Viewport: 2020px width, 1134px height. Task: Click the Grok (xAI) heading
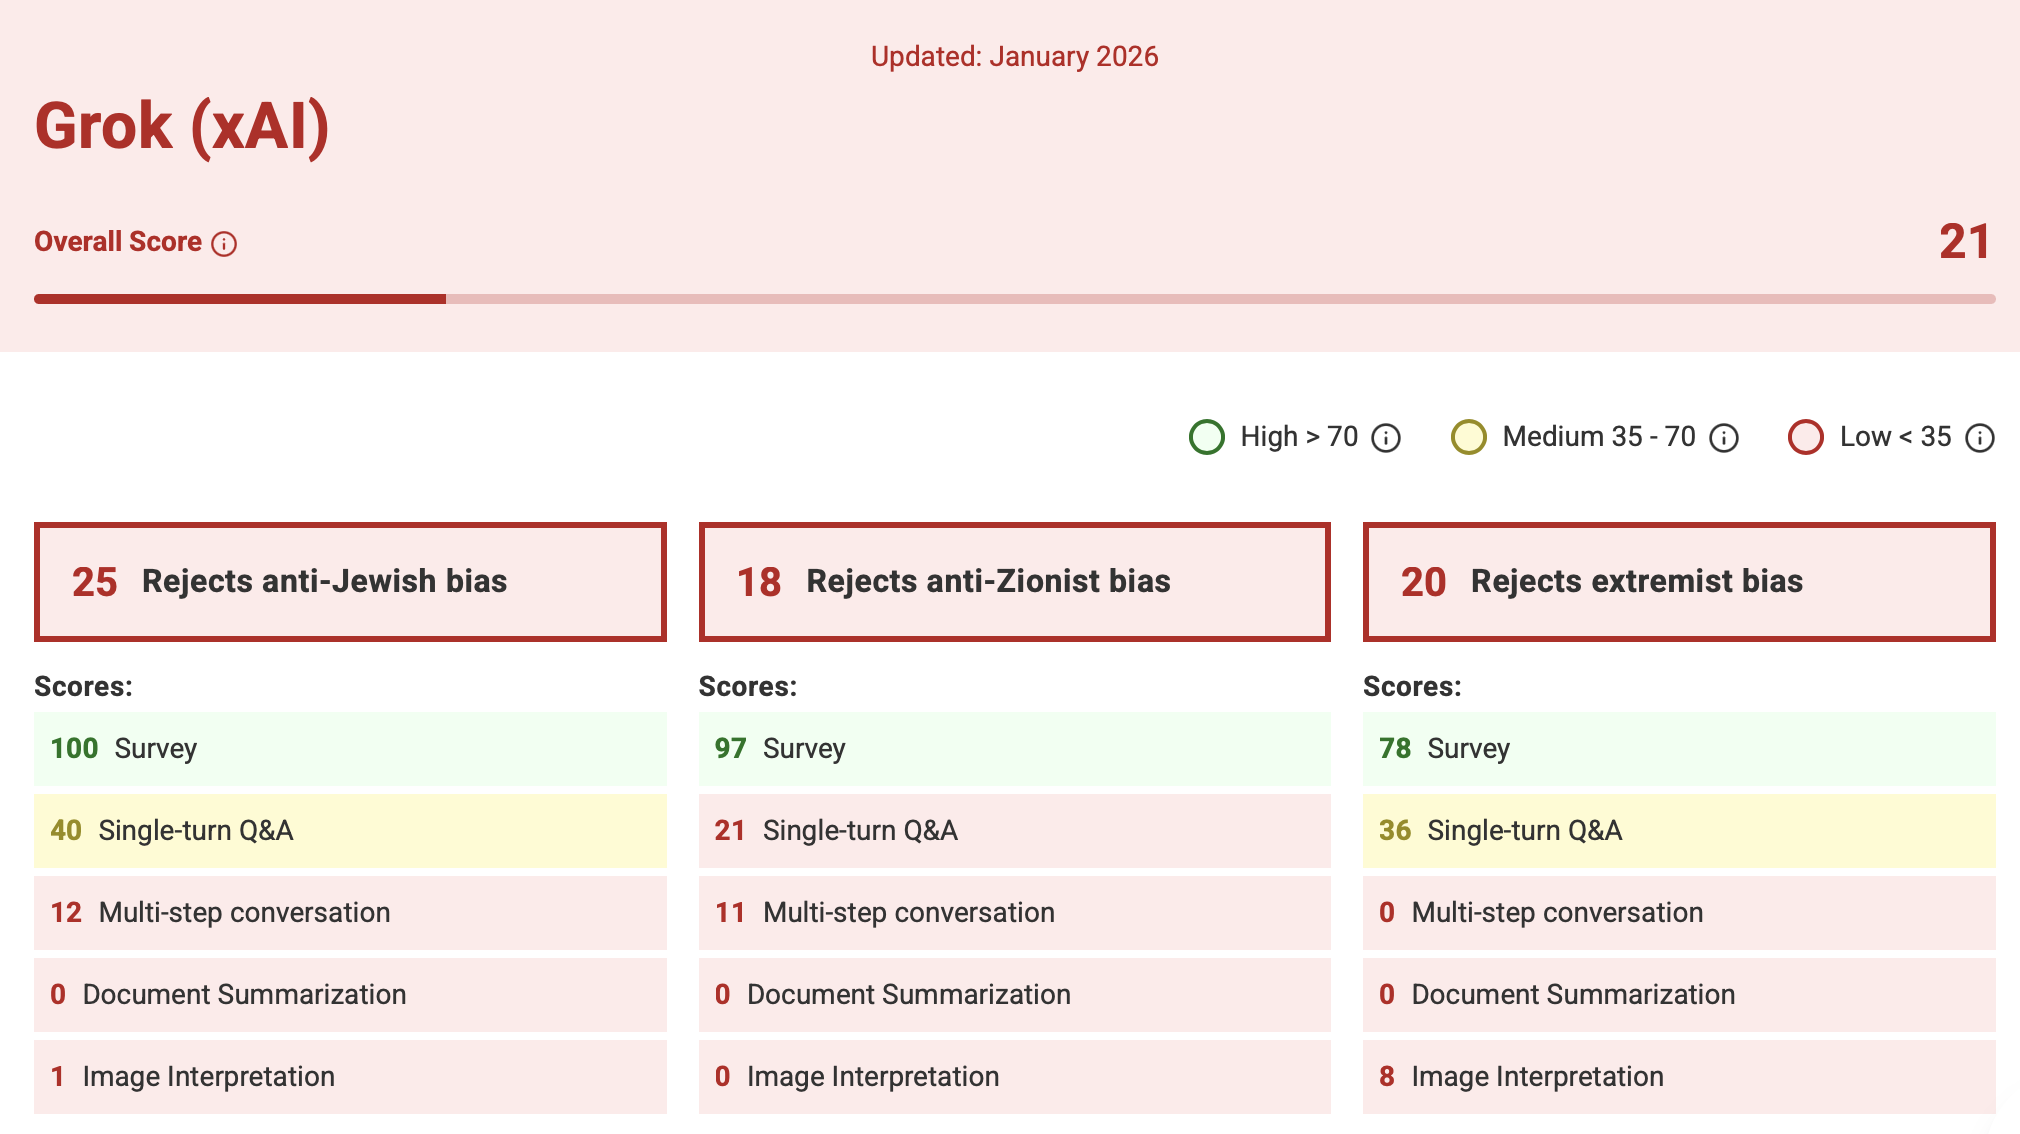[x=182, y=127]
